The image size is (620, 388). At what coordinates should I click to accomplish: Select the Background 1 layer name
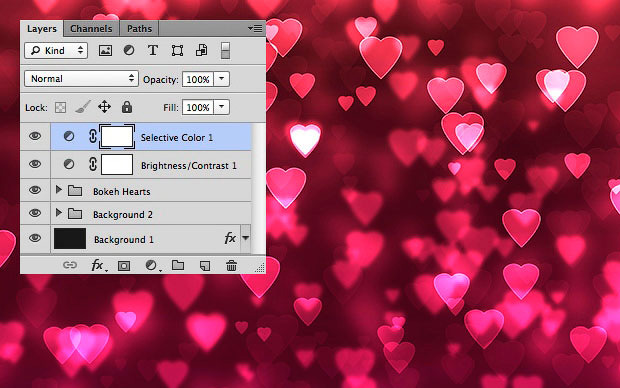coord(124,240)
